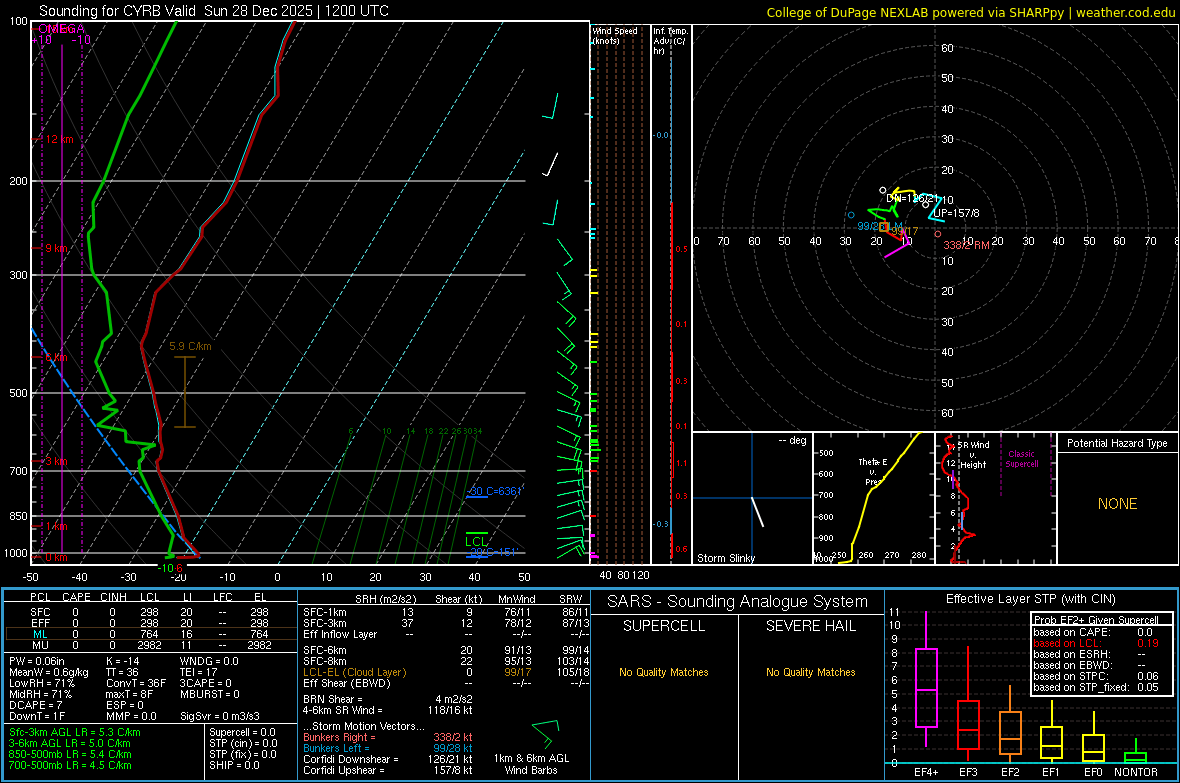1180x783 pixels.
Task: Click the 'Sounding for CYRB Valid' title text
Action: pos(119,11)
